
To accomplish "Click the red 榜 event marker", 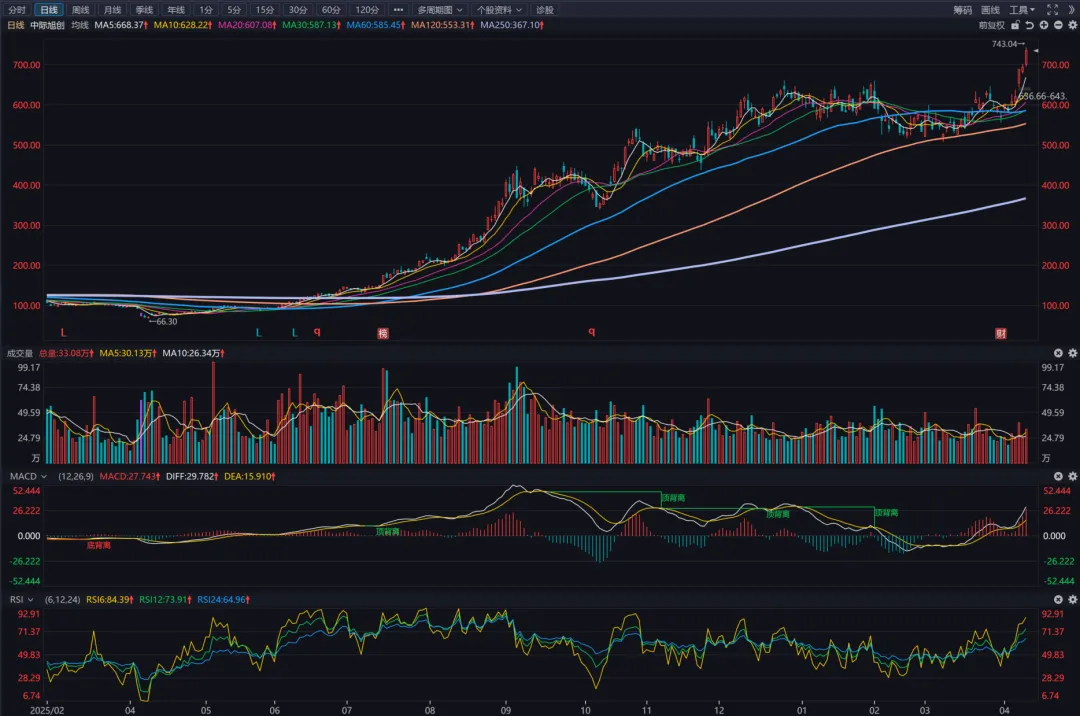I will click(383, 333).
